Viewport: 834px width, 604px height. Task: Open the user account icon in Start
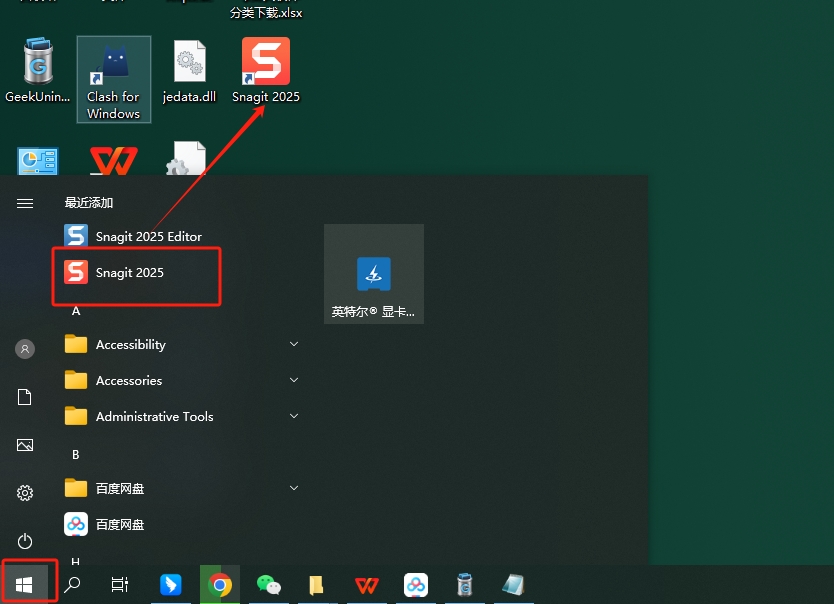(x=25, y=349)
